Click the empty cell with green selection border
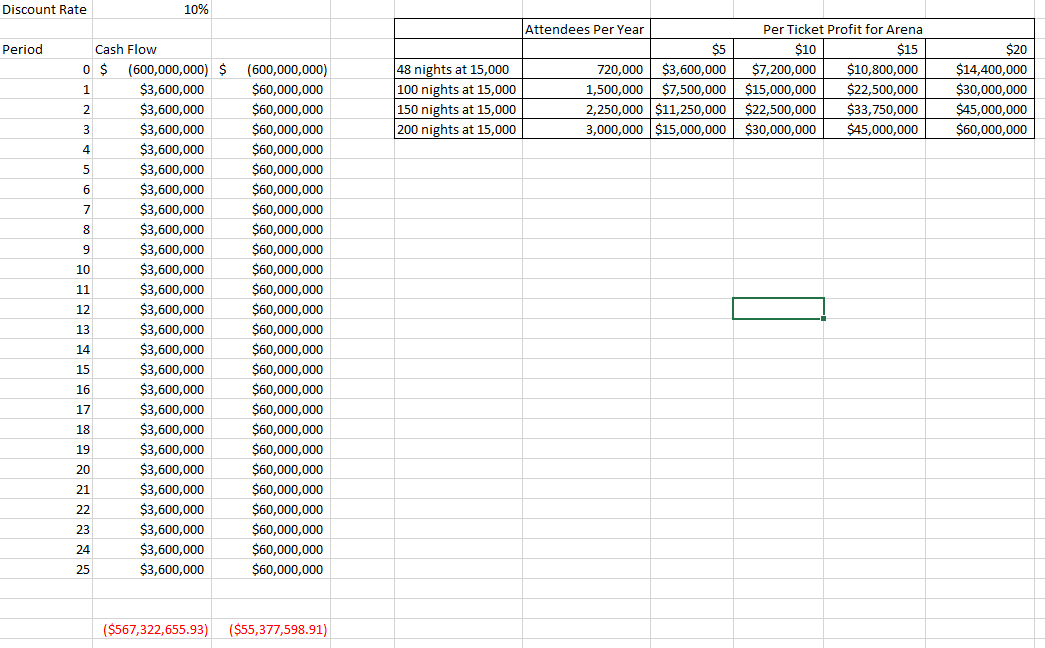 tap(778, 308)
